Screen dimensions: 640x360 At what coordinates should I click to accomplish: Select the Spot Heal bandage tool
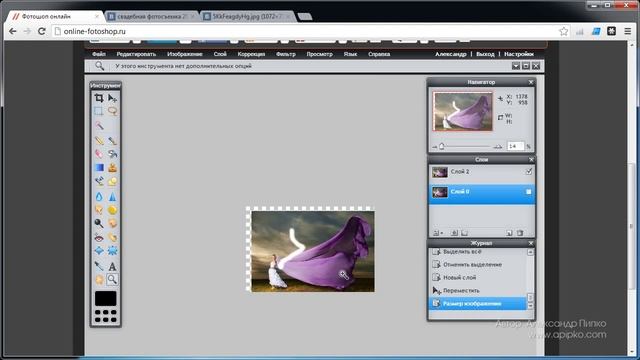pos(112,237)
